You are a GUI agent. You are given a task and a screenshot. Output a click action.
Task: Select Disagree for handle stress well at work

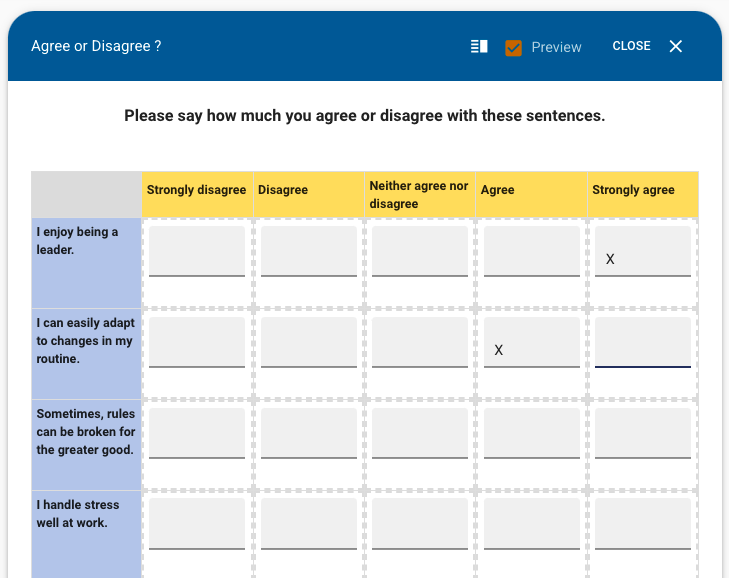pyautogui.click(x=309, y=524)
